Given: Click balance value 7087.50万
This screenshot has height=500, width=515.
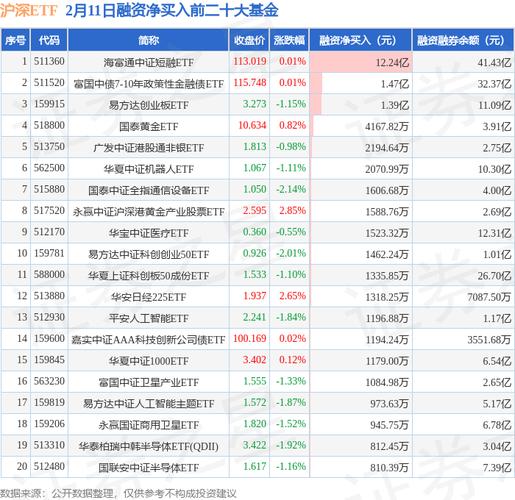Looking at the screenshot, I should [489, 297].
